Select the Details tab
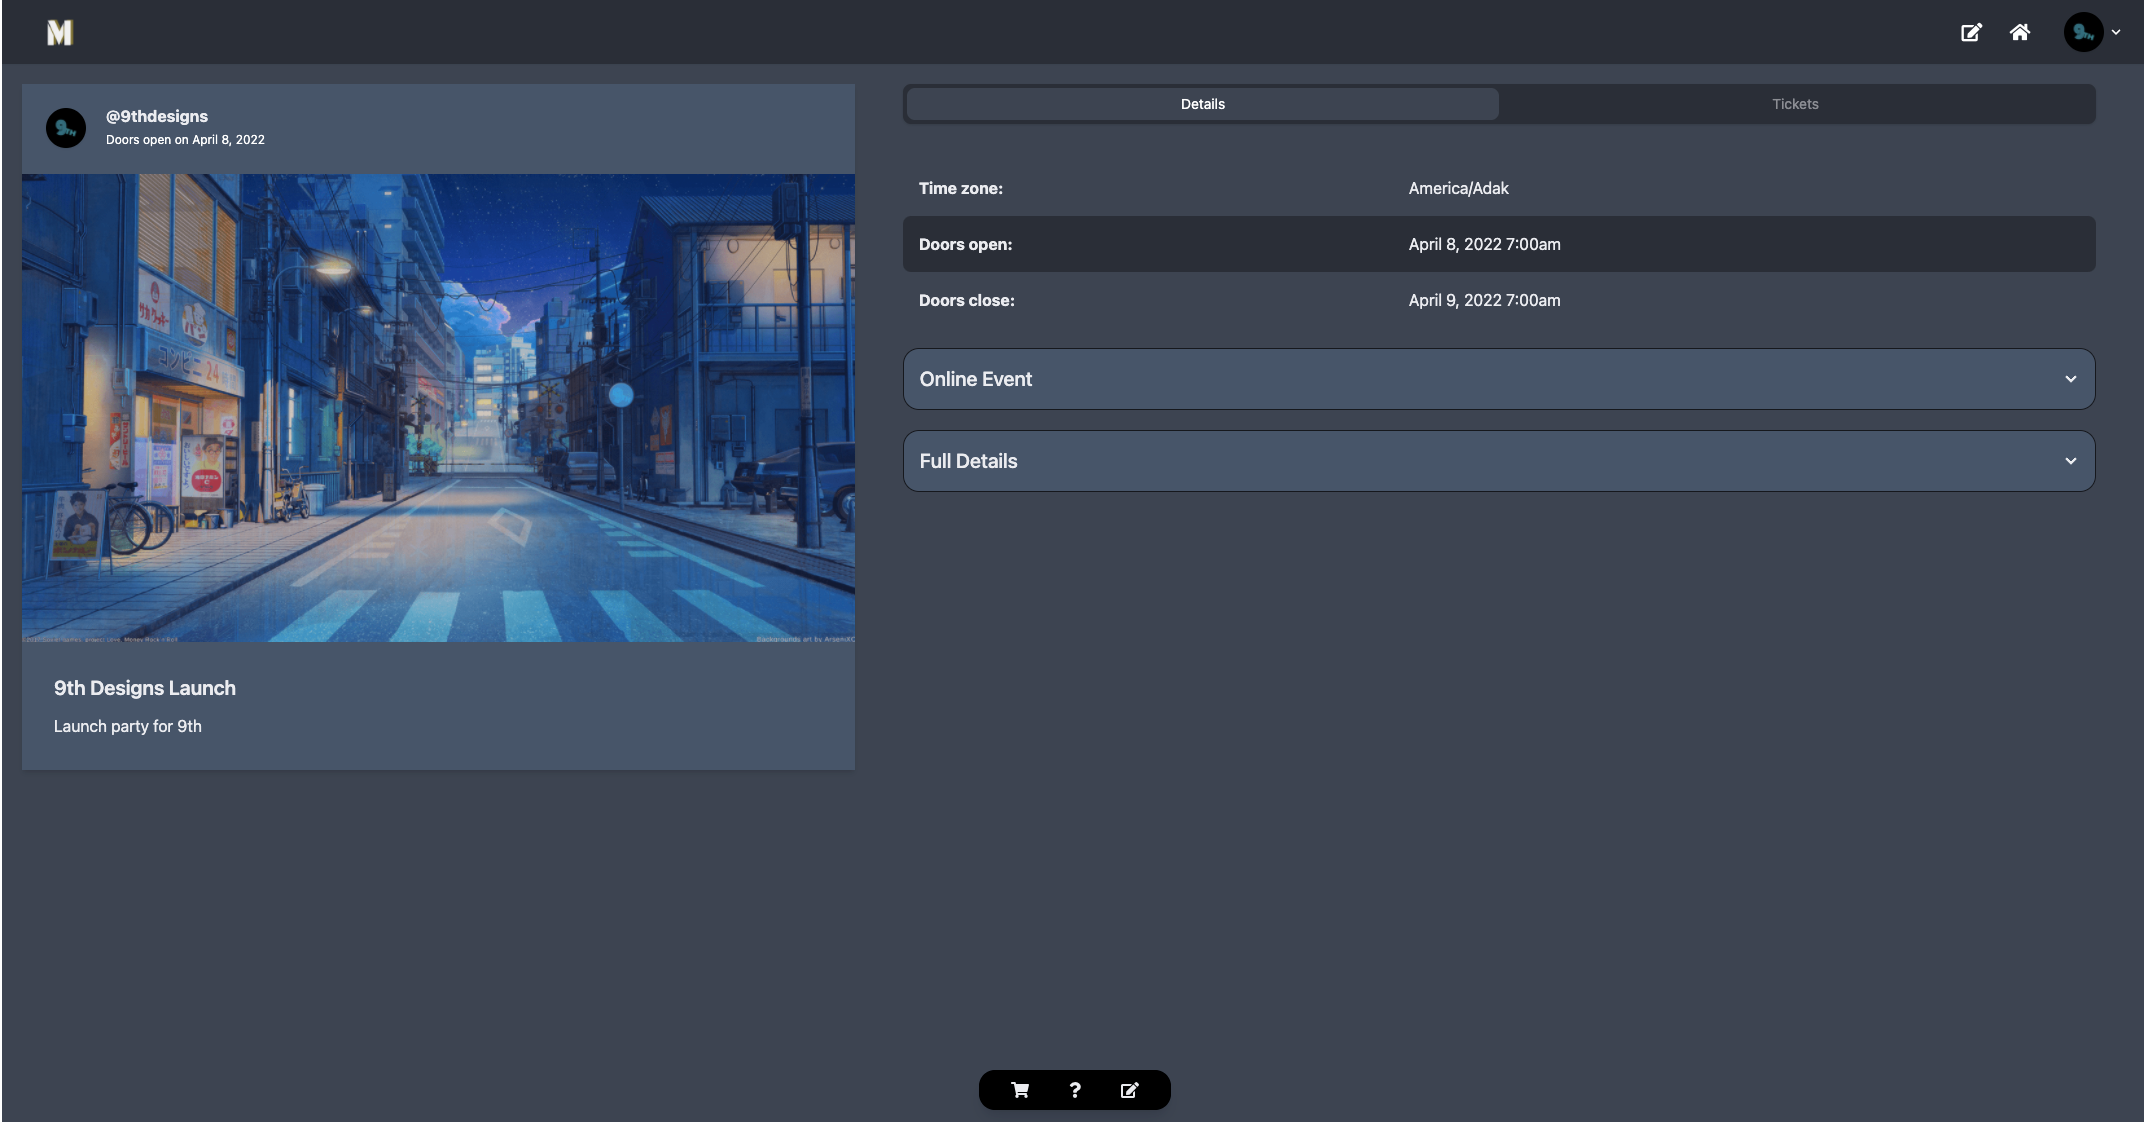 tap(1202, 104)
